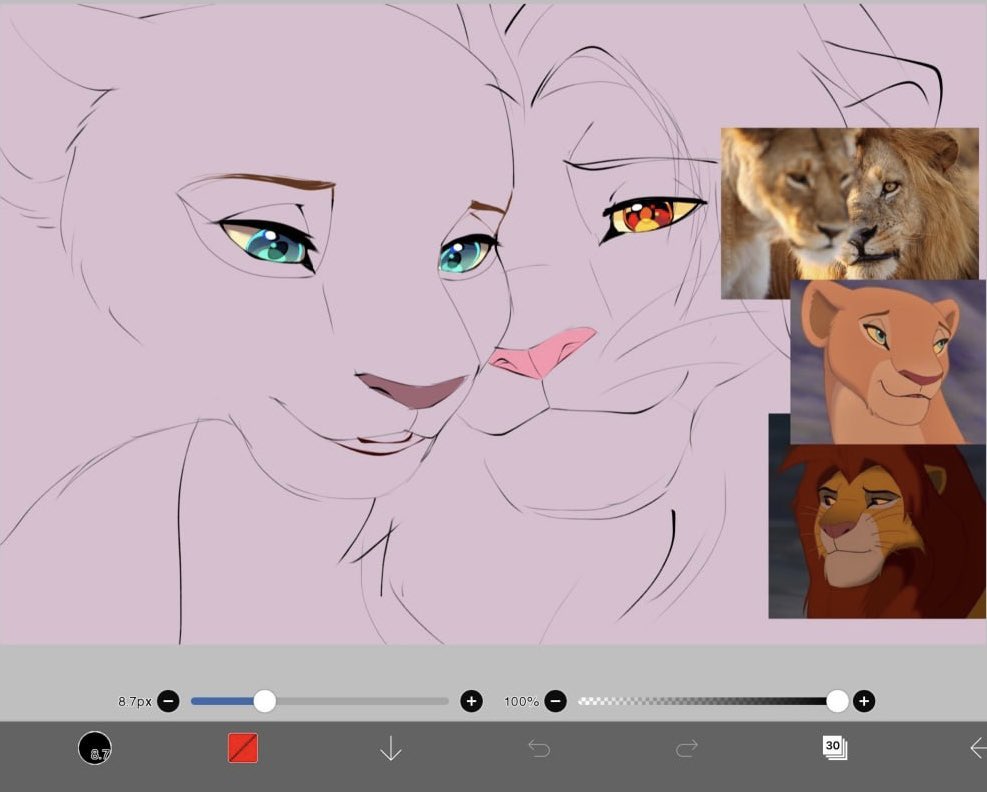987x792 pixels.
Task: Open the active color swatch with red slash
Action: click(241, 746)
